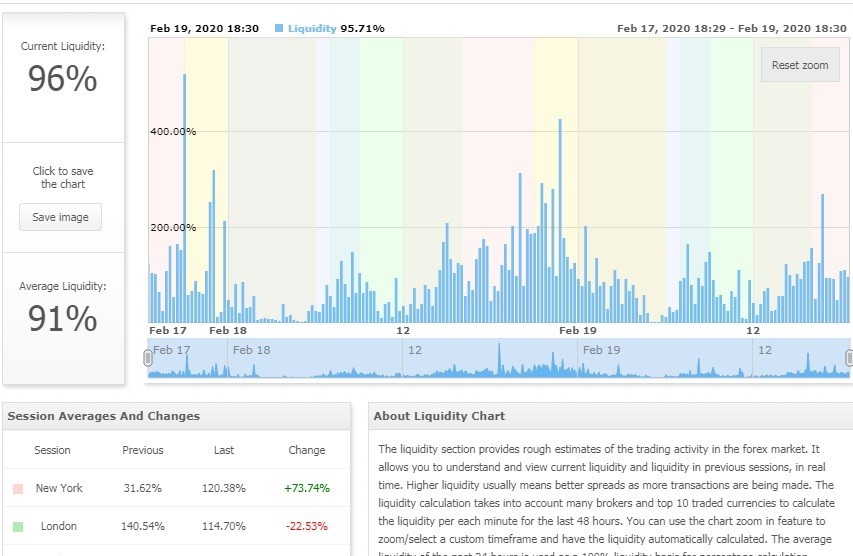Click Session Averages And Changes heading
Image resolution: width=853 pixels, height=556 pixels.
click(x=103, y=416)
